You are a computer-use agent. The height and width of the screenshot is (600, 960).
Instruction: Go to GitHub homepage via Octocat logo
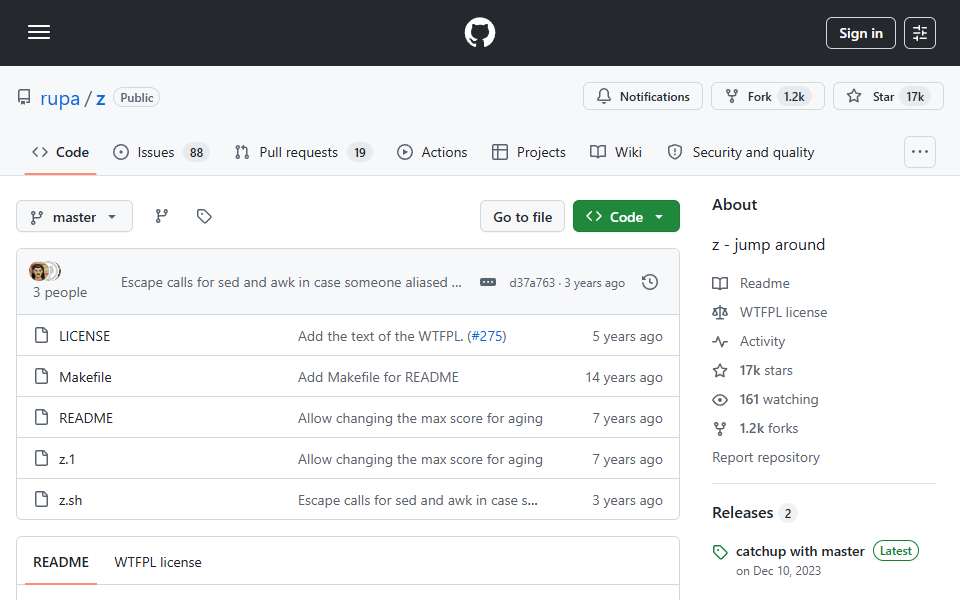point(479,32)
